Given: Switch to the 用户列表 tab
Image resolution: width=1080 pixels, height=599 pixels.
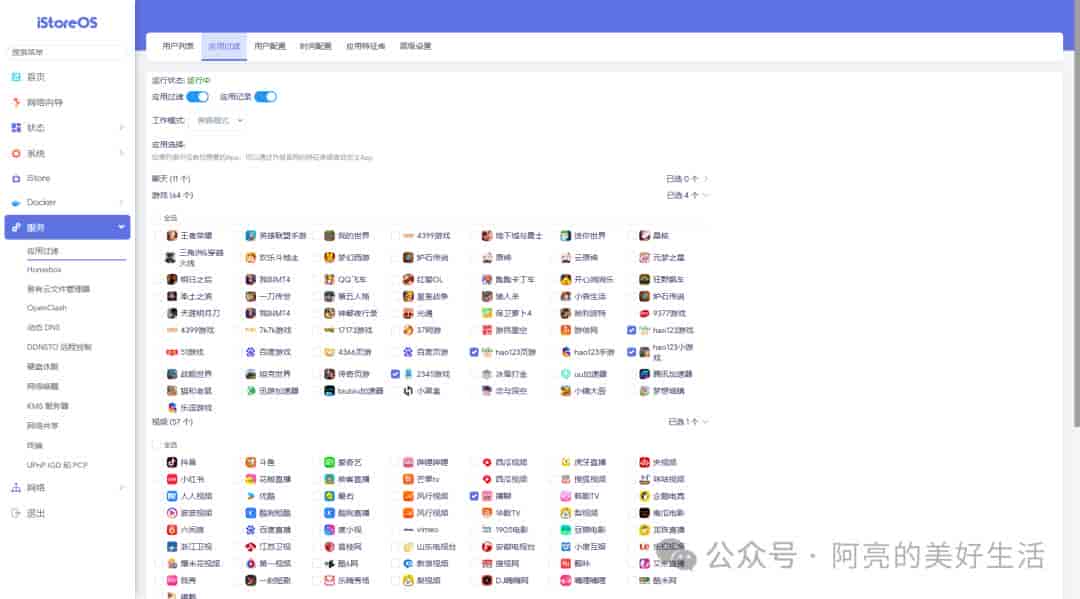Looking at the screenshot, I should tap(178, 46).
